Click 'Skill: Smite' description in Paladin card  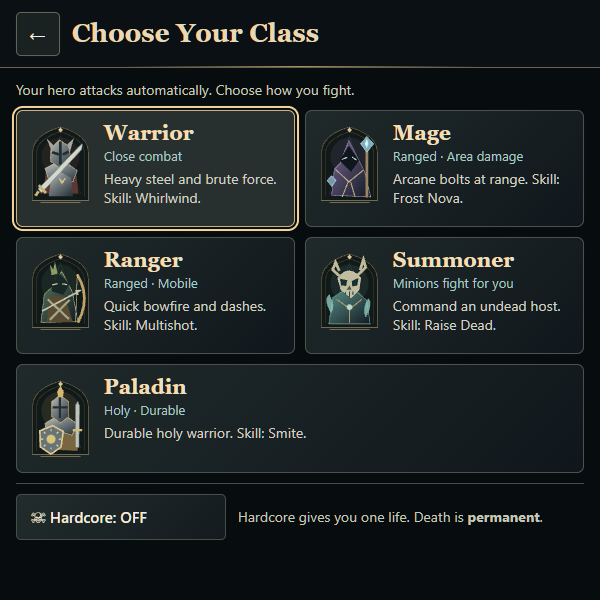click(x=272, y=433)
